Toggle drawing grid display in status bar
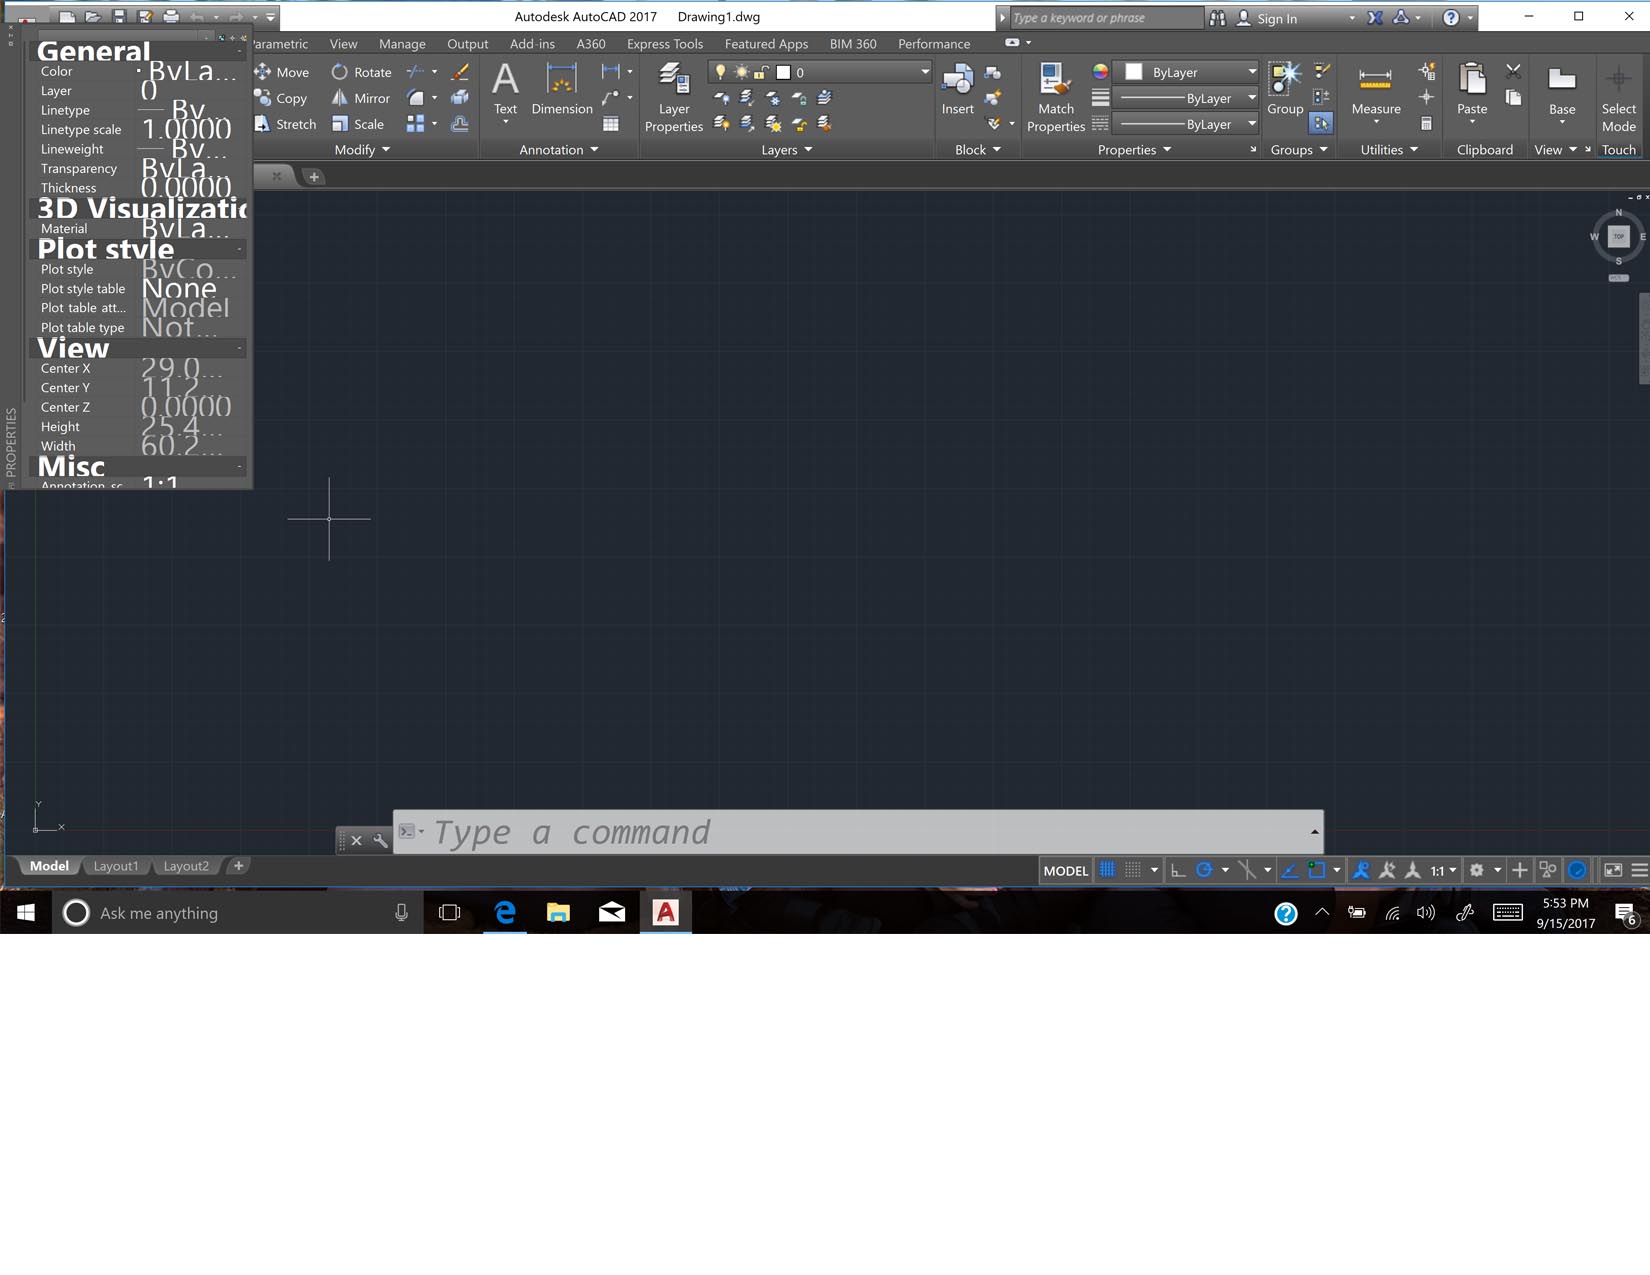 pos(1107,870)
